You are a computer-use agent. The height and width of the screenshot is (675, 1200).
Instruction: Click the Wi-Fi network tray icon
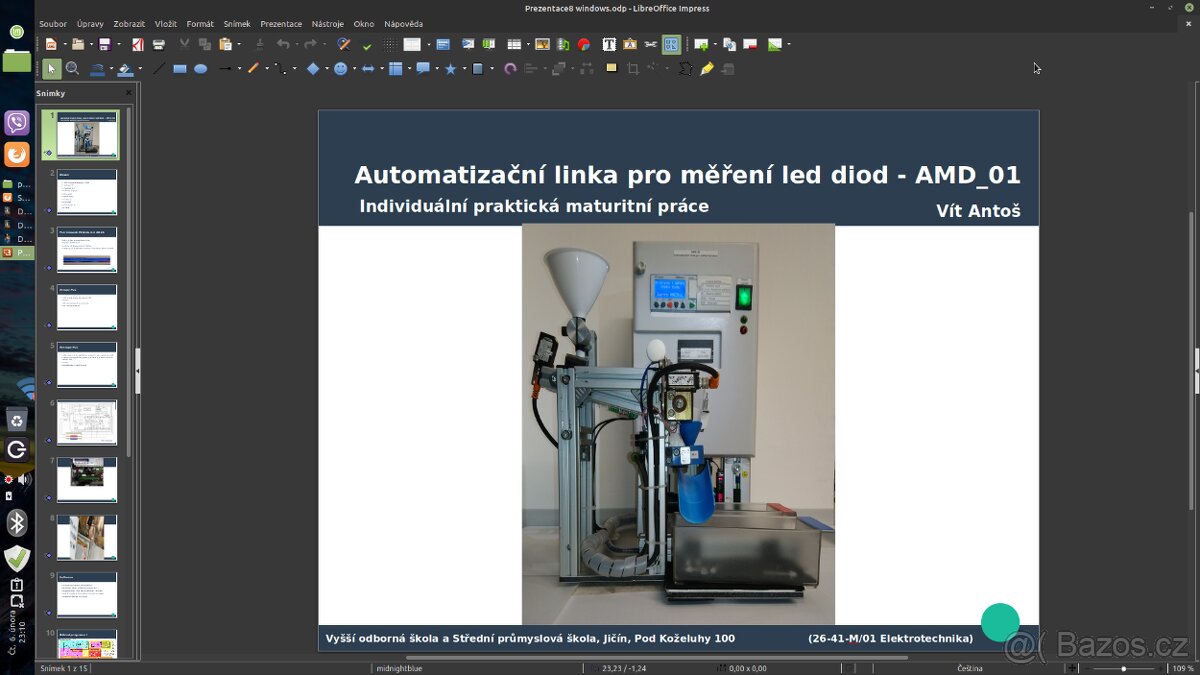[x=25, y=389]
